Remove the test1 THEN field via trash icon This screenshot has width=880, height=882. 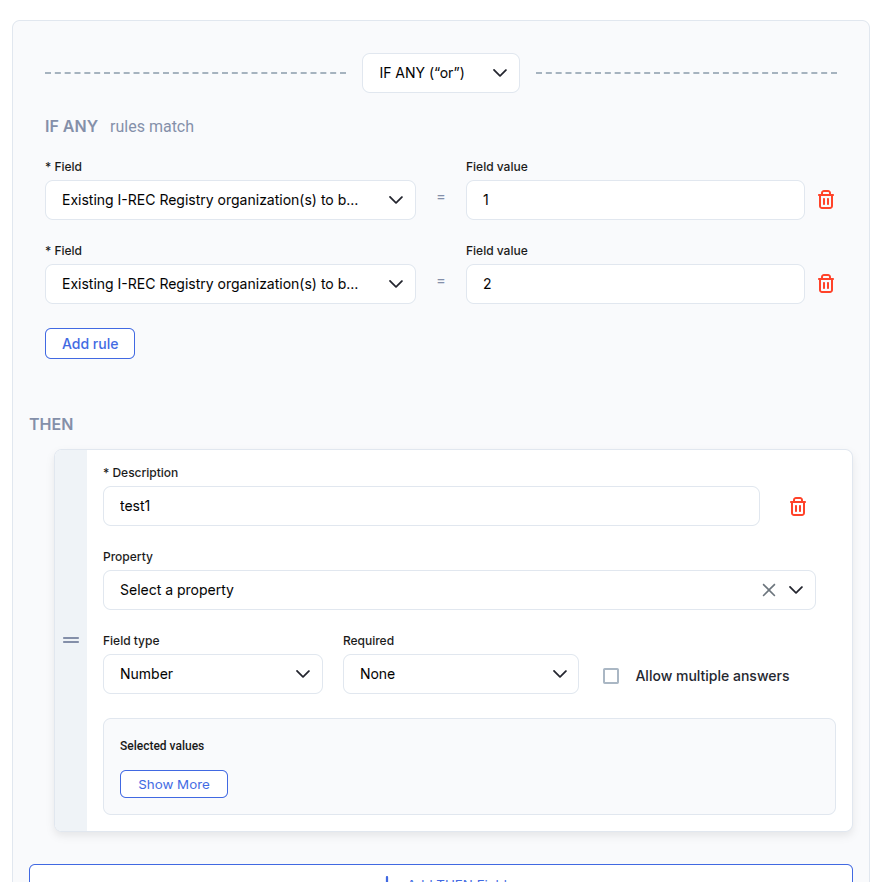798,507
